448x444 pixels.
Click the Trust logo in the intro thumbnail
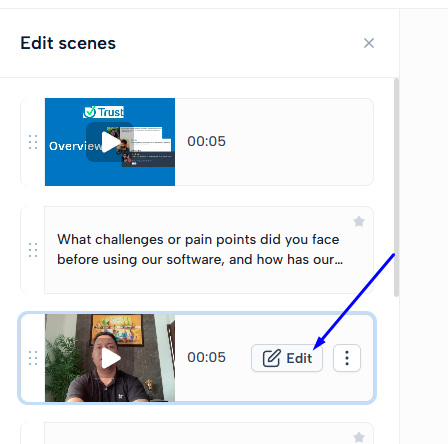[104, 112]
